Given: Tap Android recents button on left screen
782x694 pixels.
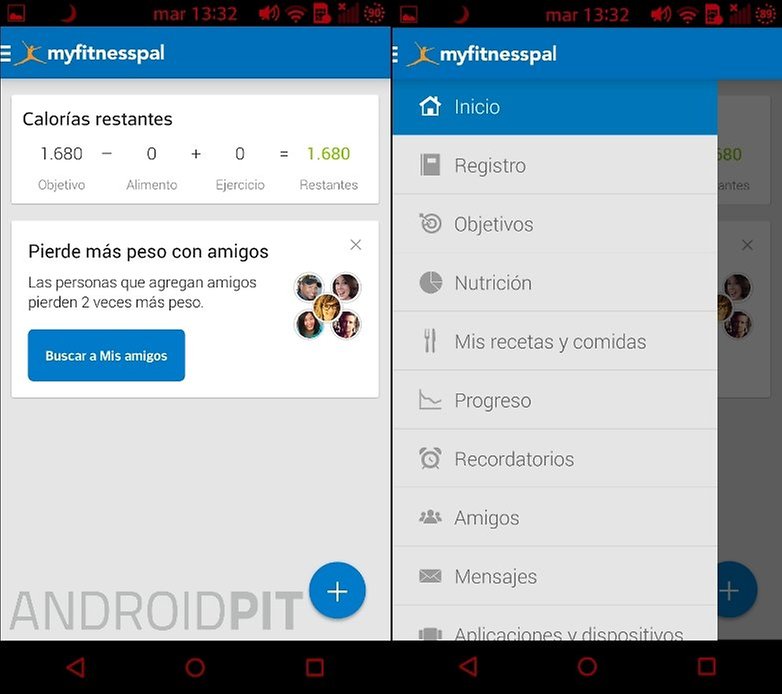Looking at the screenshot, I should [315, 667].
